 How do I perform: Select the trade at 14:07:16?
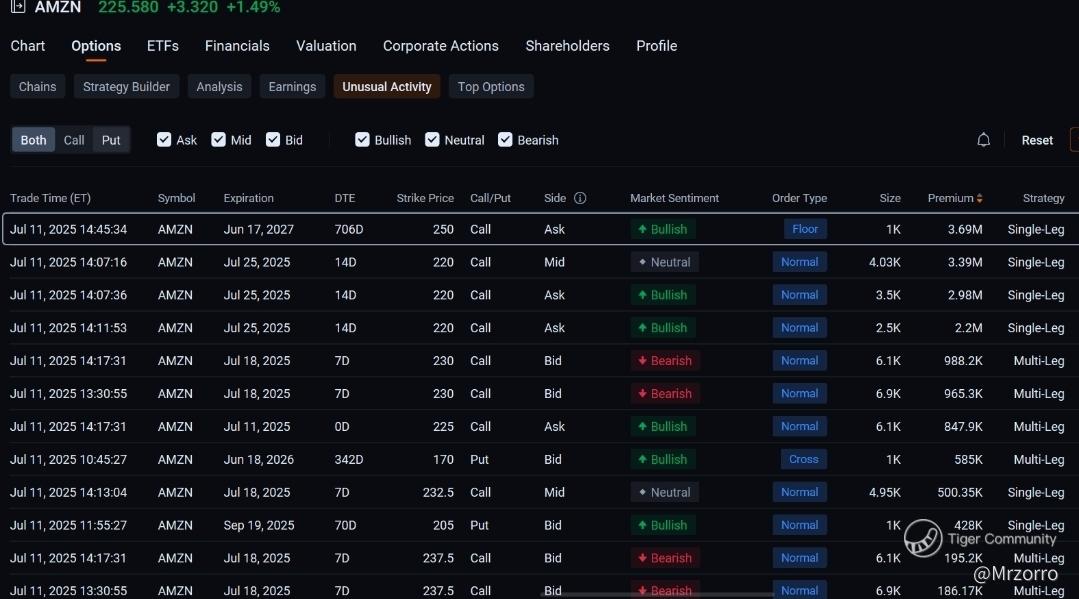pos(541,262)
